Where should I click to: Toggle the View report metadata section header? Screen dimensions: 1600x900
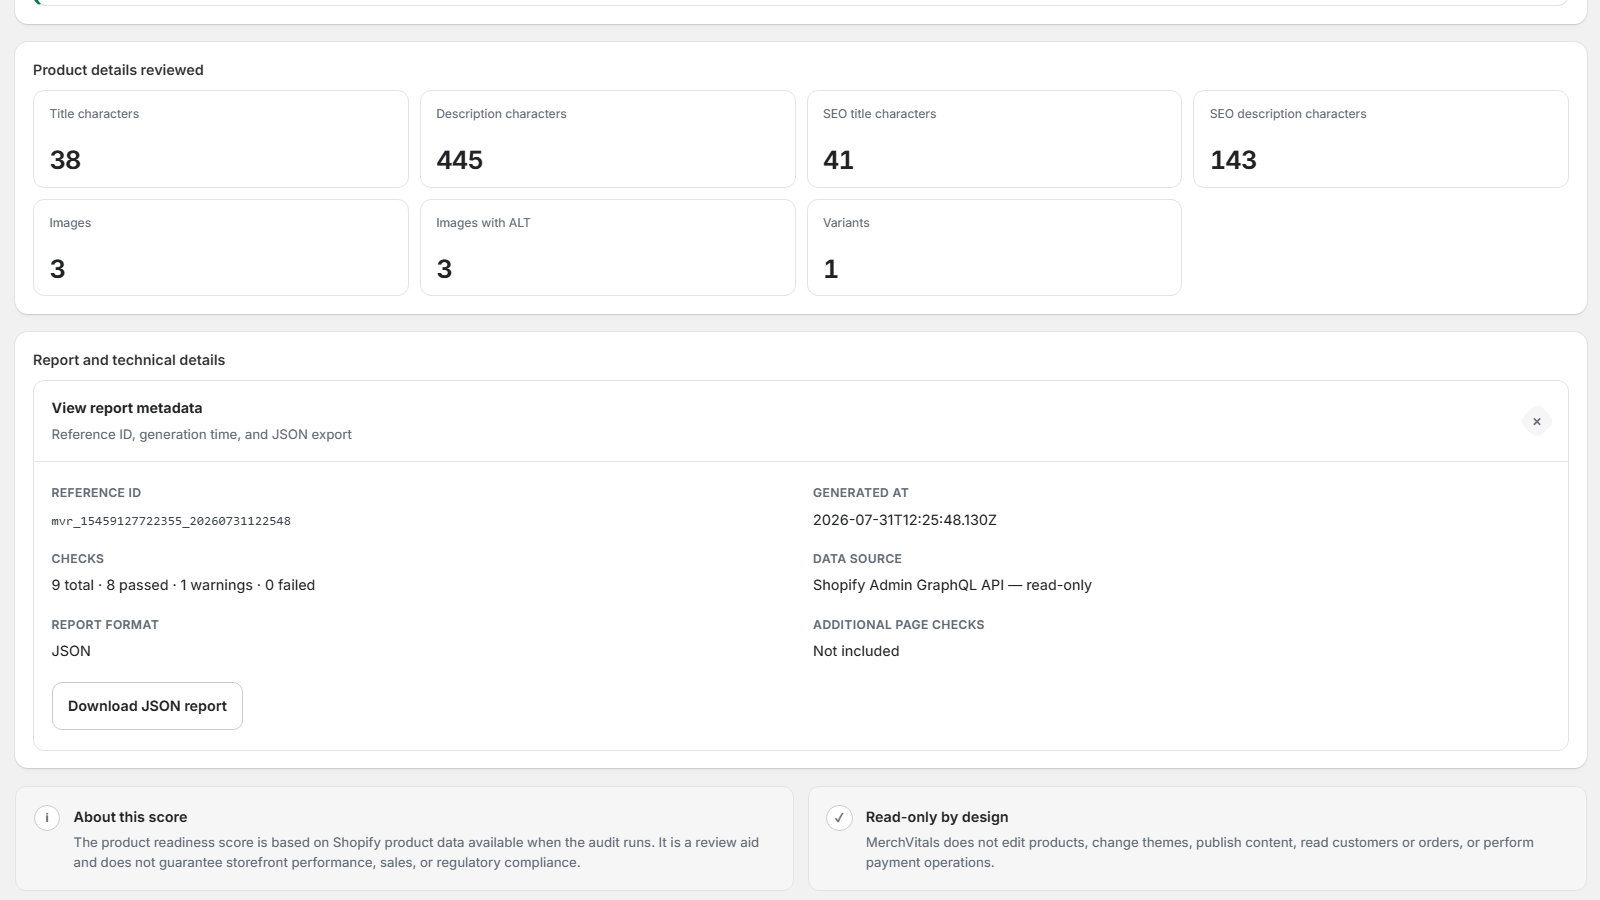[x=800, y=421]
